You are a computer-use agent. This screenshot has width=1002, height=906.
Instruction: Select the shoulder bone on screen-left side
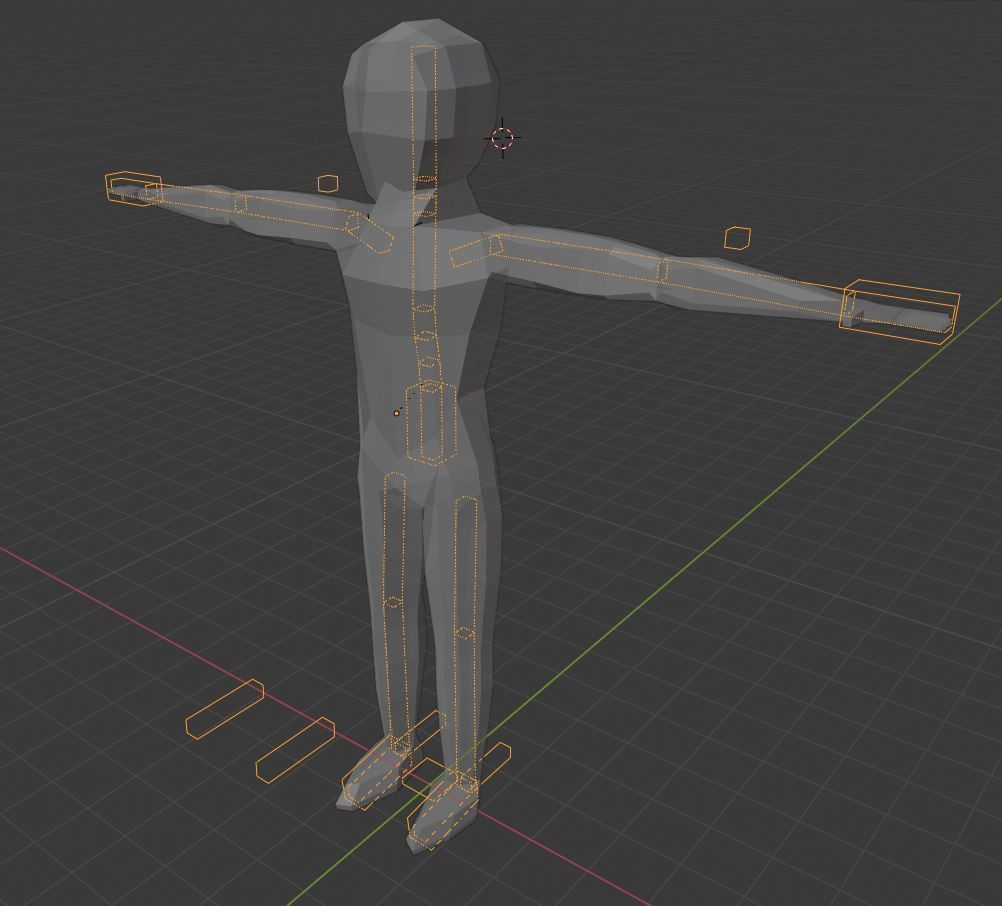click(x=371, y=233)
